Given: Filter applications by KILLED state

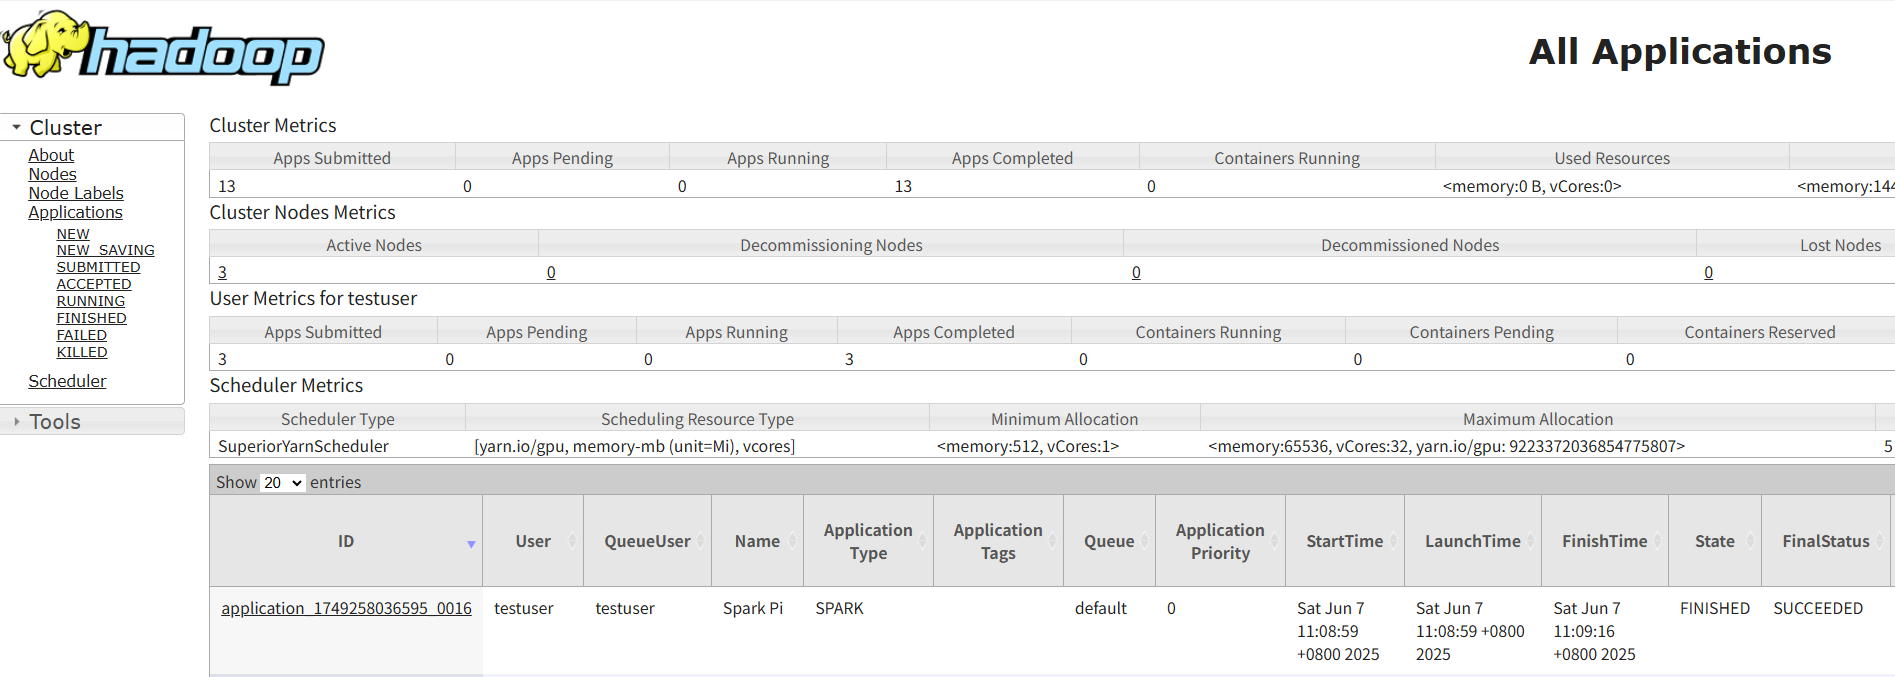Looking at the screenshot, I should 82,352.
